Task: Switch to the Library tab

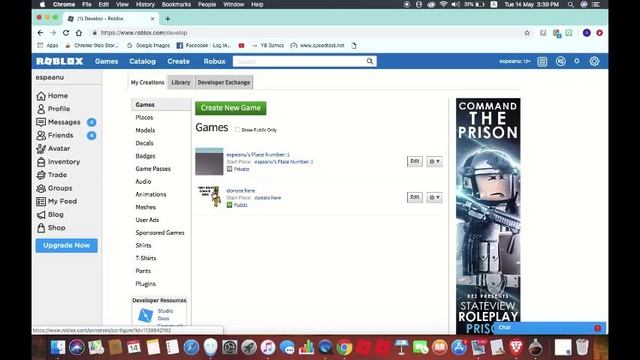Action: (181, 82)
